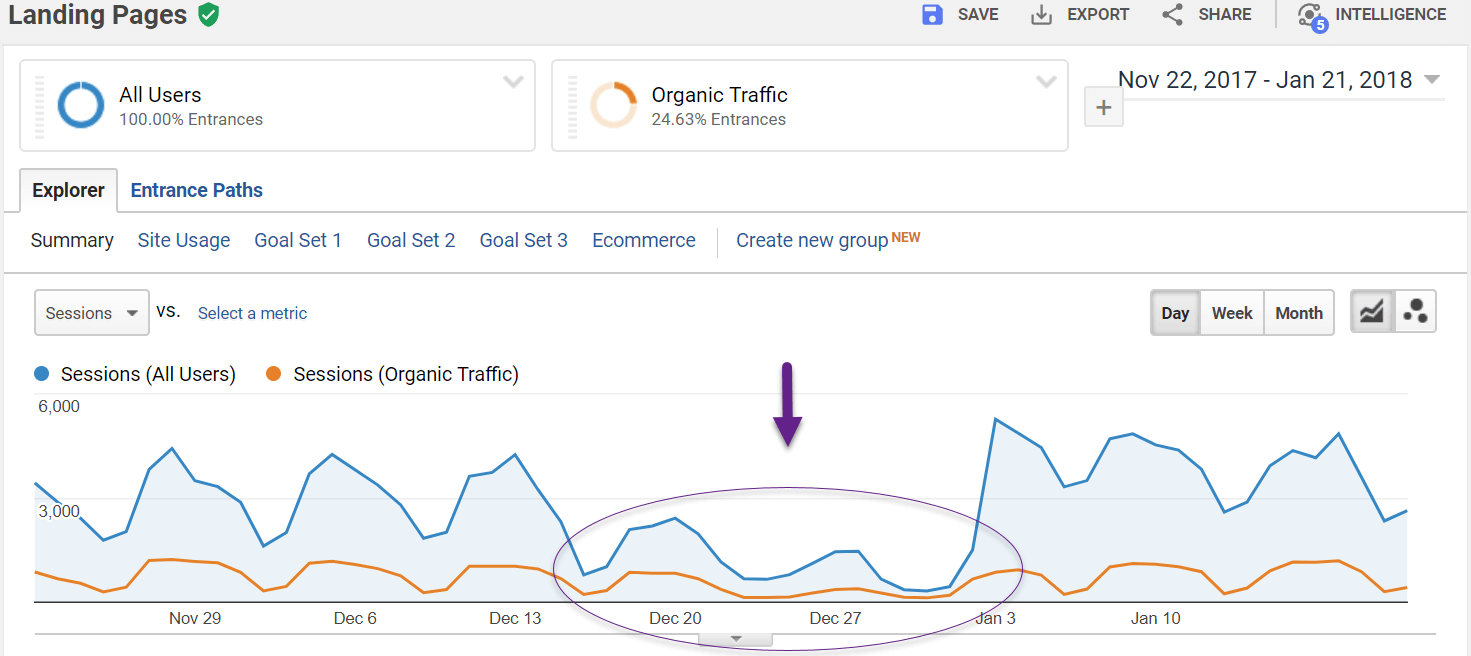Open the Share icon
This screenshot has height=656, width=1471.
[1171, 14]
